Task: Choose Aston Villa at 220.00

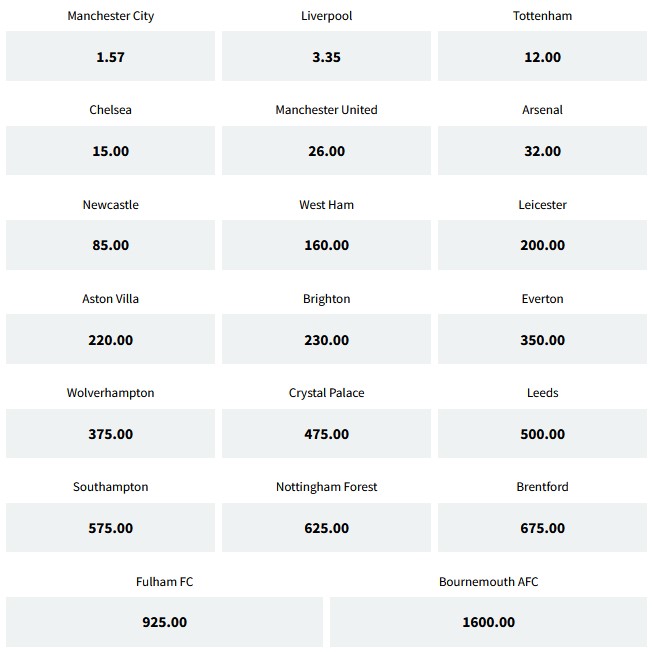Action: point(110,340)
